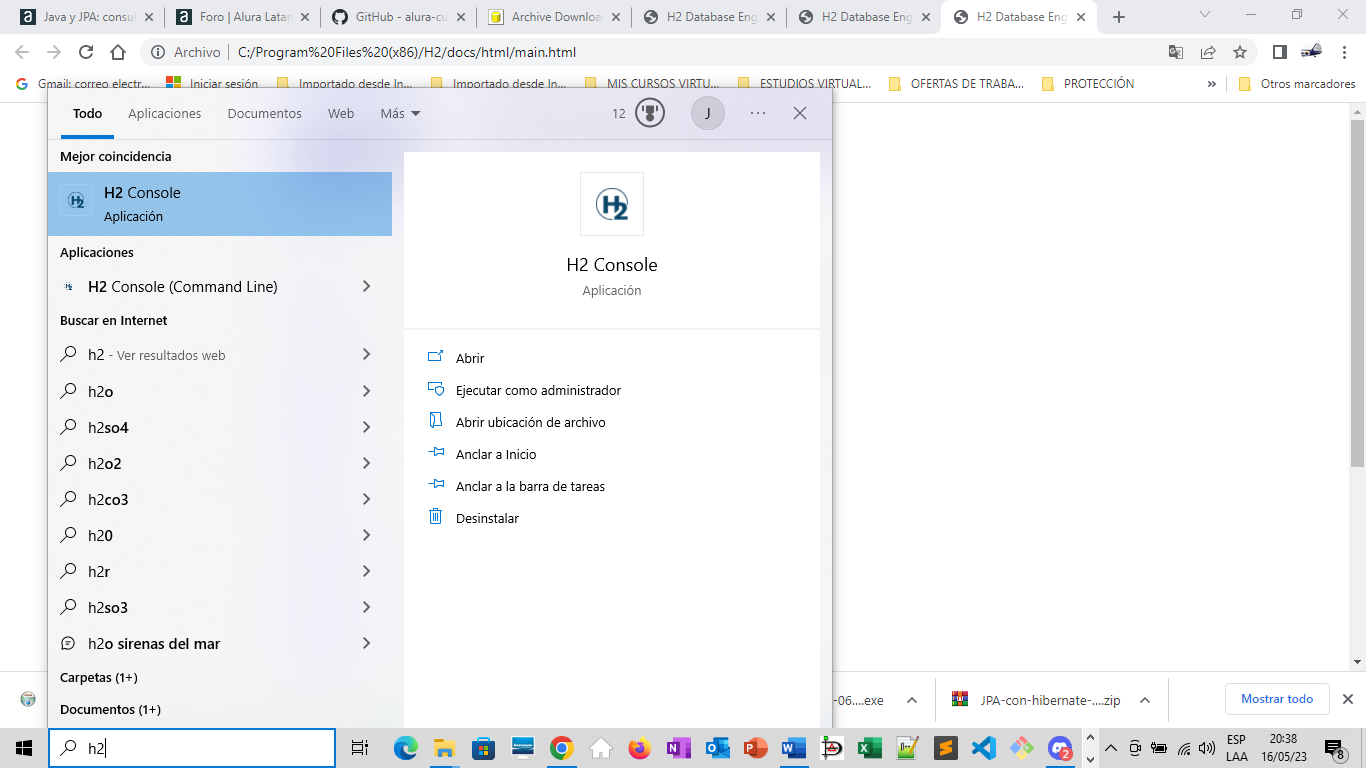The image size is (1366, 768).
Task: Click the volume speaker tray icon
Action: click(x=1209, y=748)
